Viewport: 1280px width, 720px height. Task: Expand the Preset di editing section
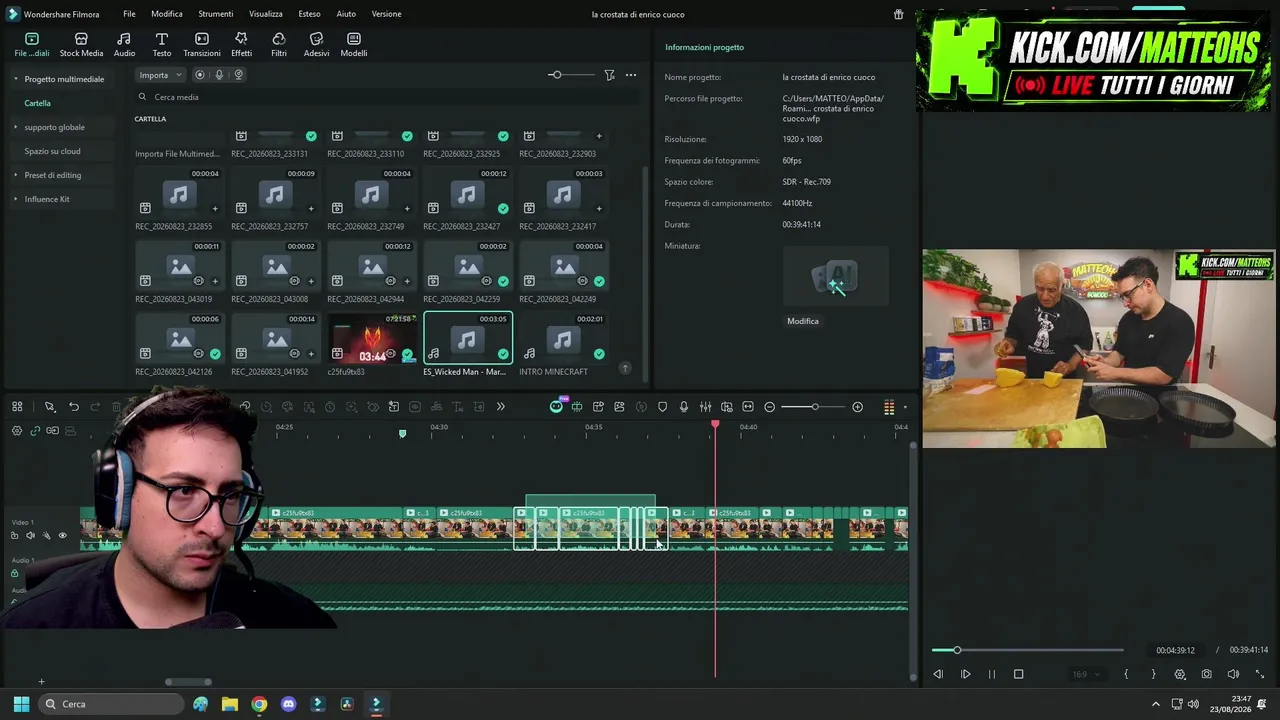(15, 175)
